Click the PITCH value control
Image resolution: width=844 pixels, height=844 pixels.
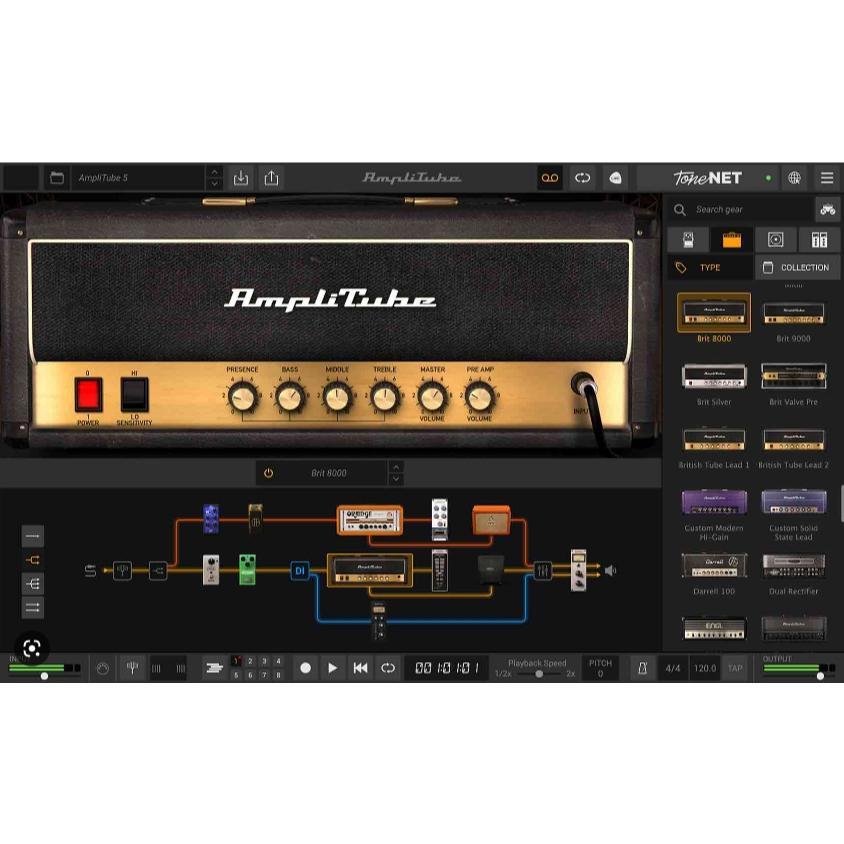(x=600, y=668)
